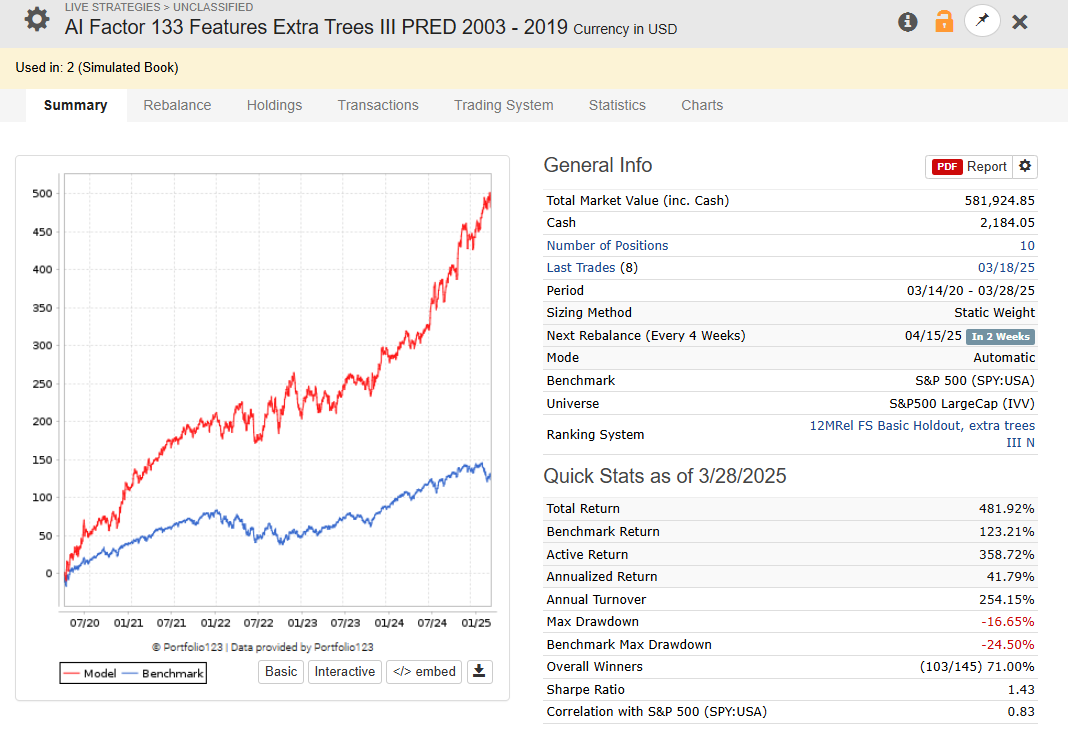The width and height of the screenshot is (1068, 731).
Task: Click the Total Market Value 581,924.85
Action: pyautogui.click(x=1000, y=200)
